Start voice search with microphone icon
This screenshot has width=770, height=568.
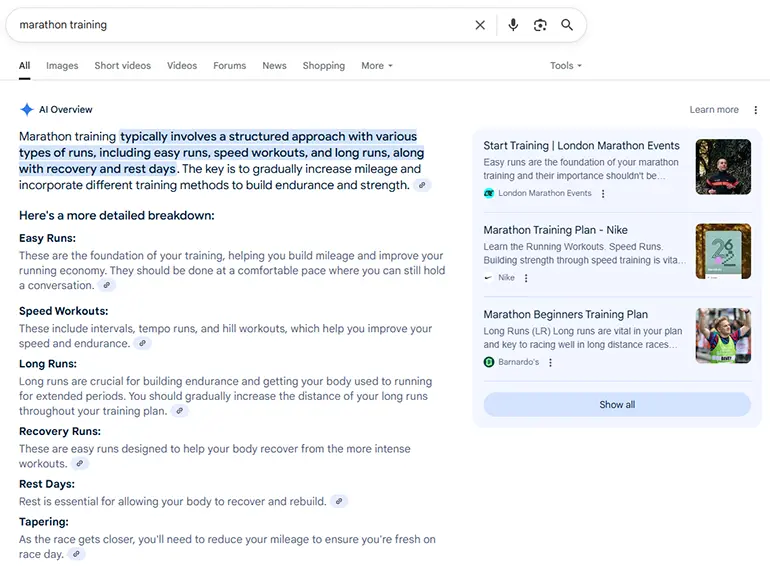point(513,25)
